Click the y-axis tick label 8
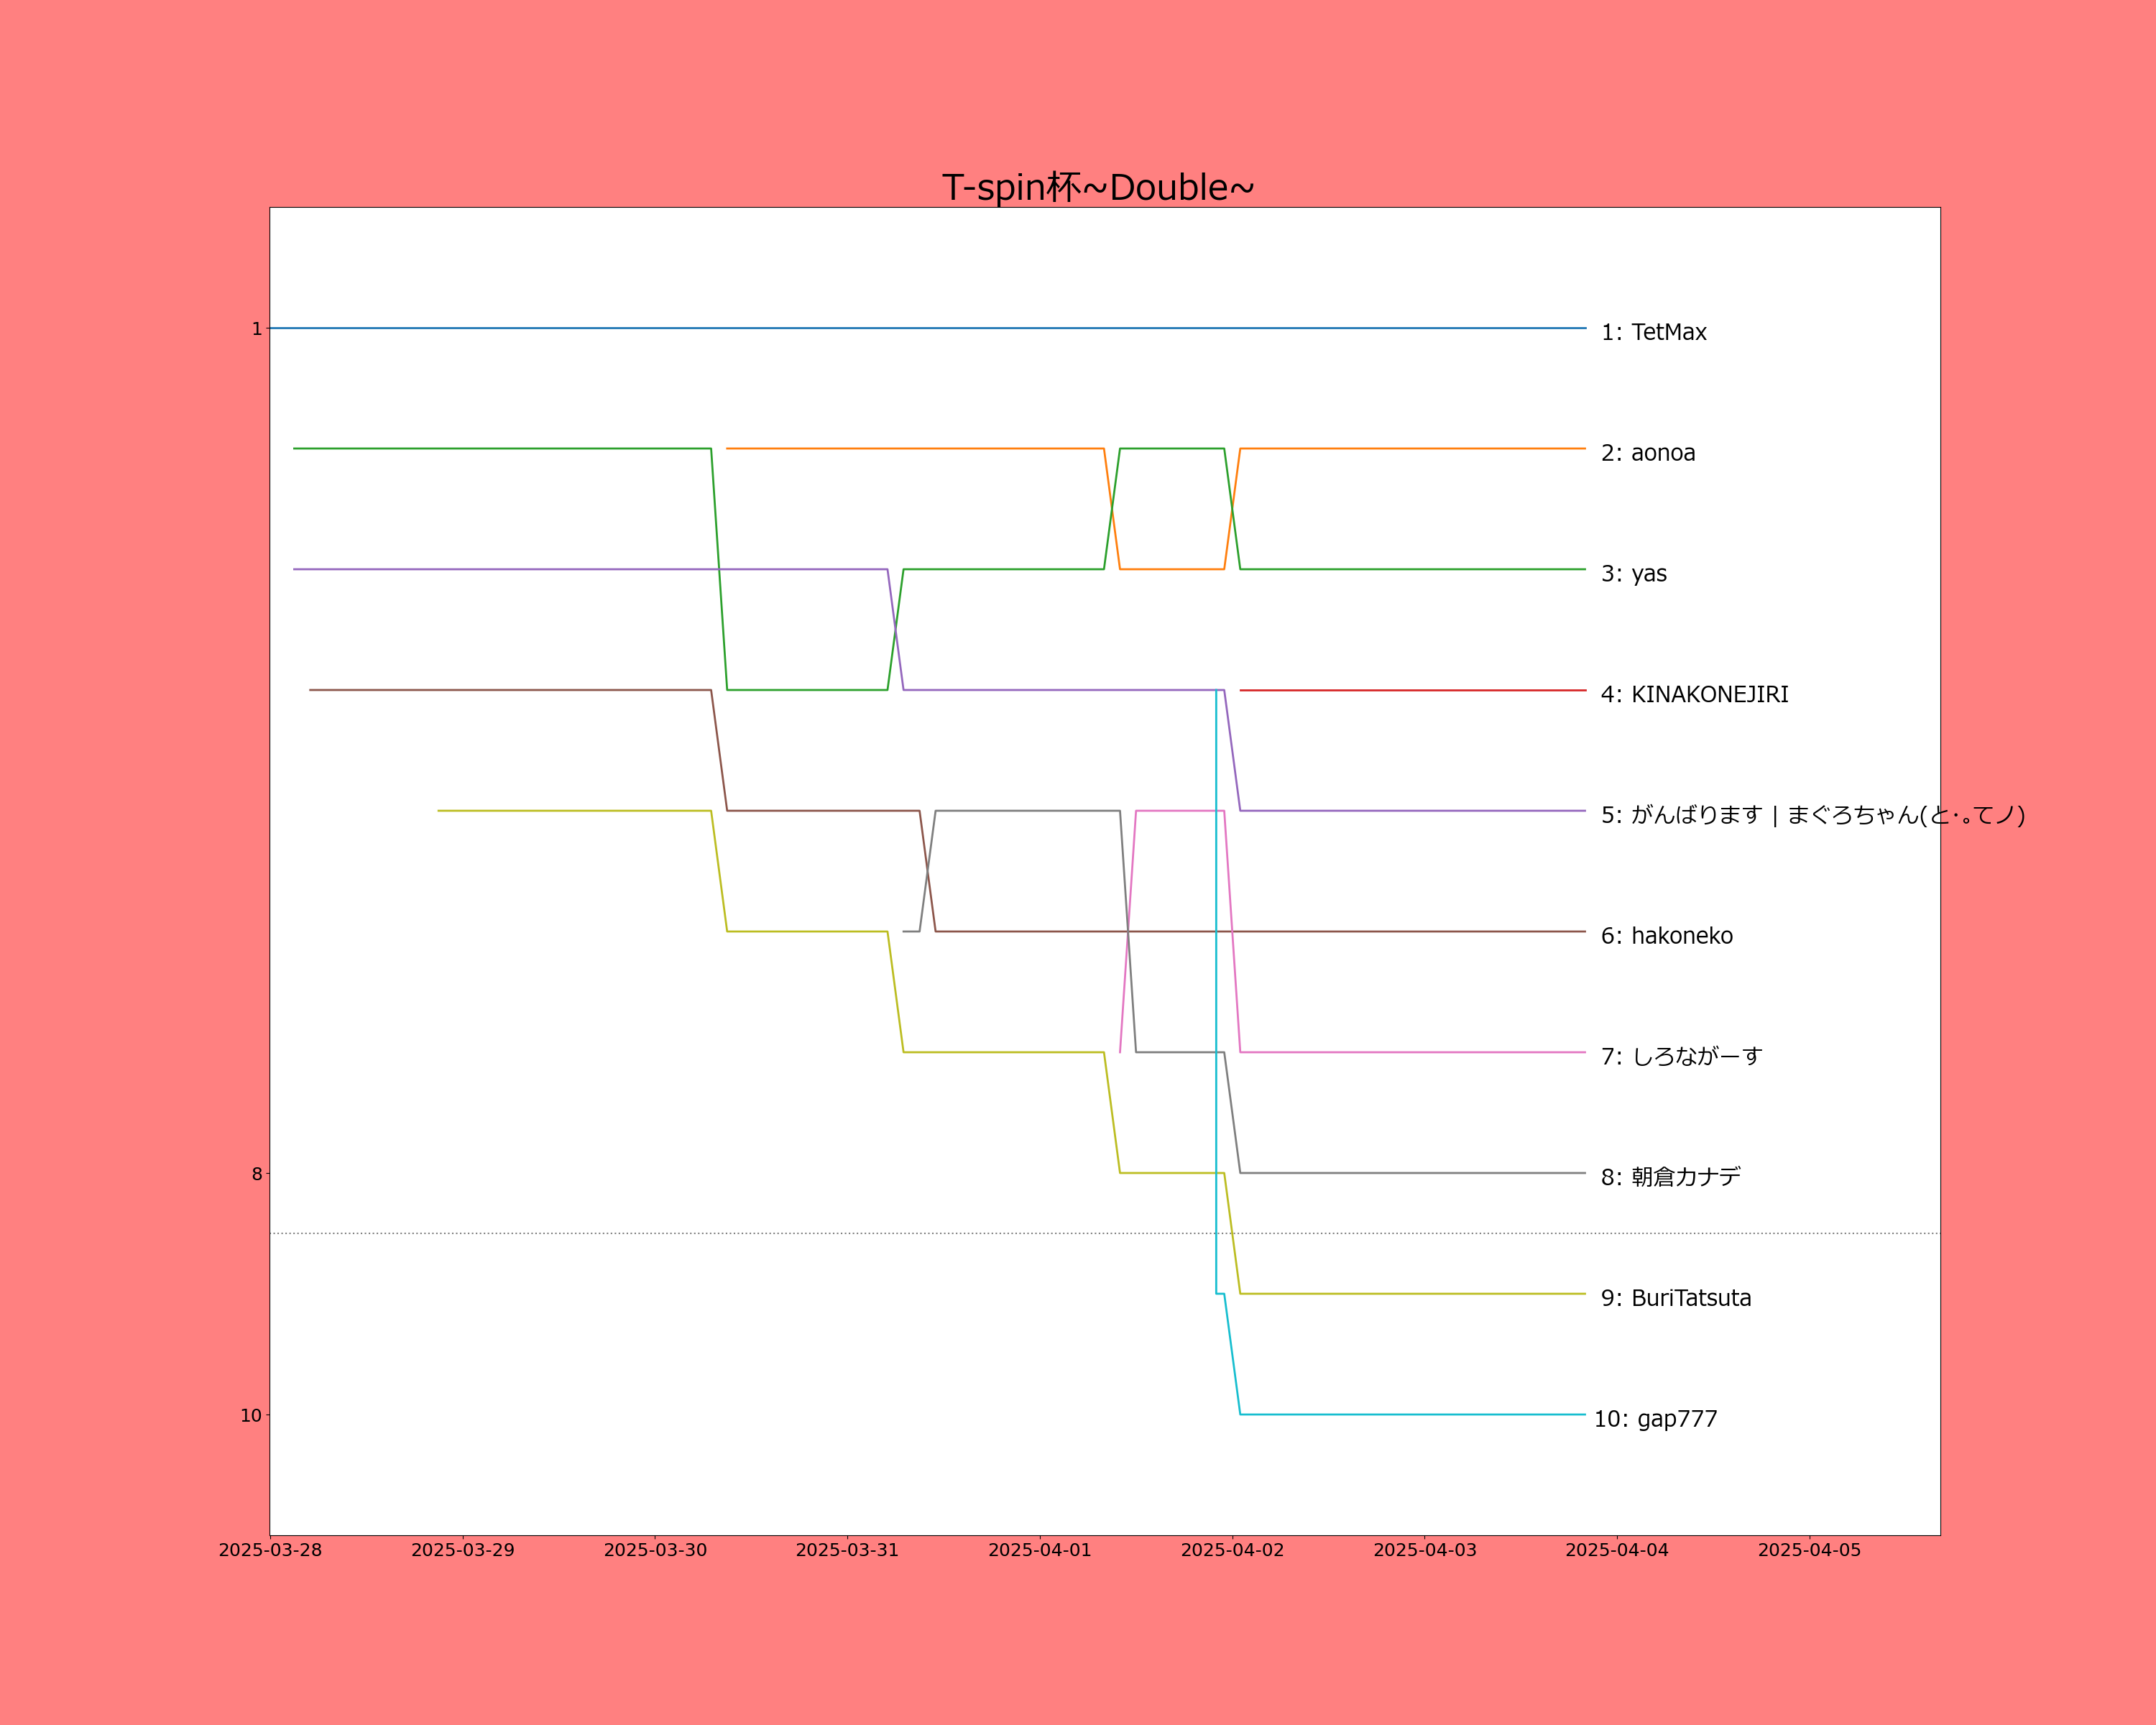Viewport: 2156px width, 1725px height. click(x=256, y=1174)
